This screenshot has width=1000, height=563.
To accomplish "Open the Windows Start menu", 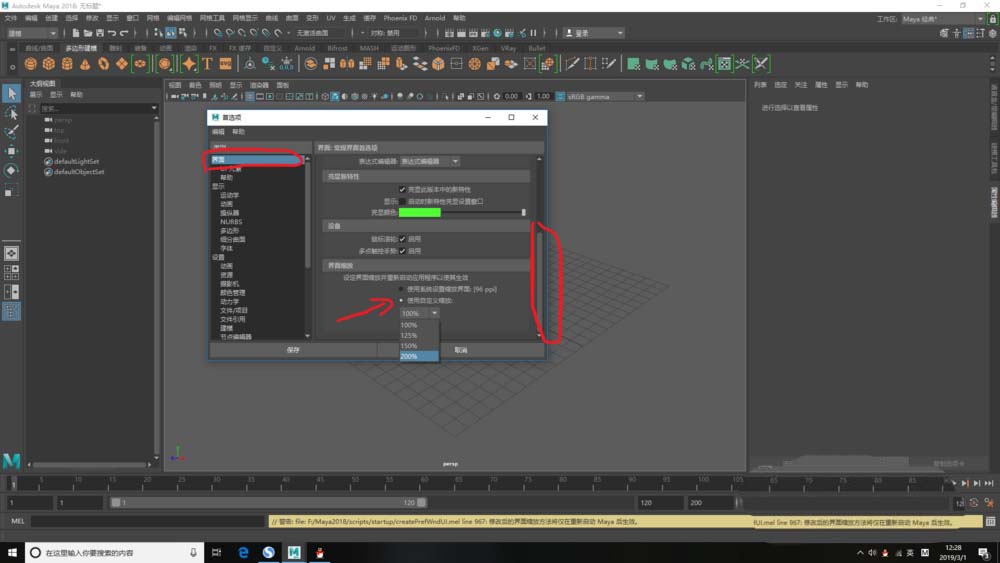I will pos(11,552).
